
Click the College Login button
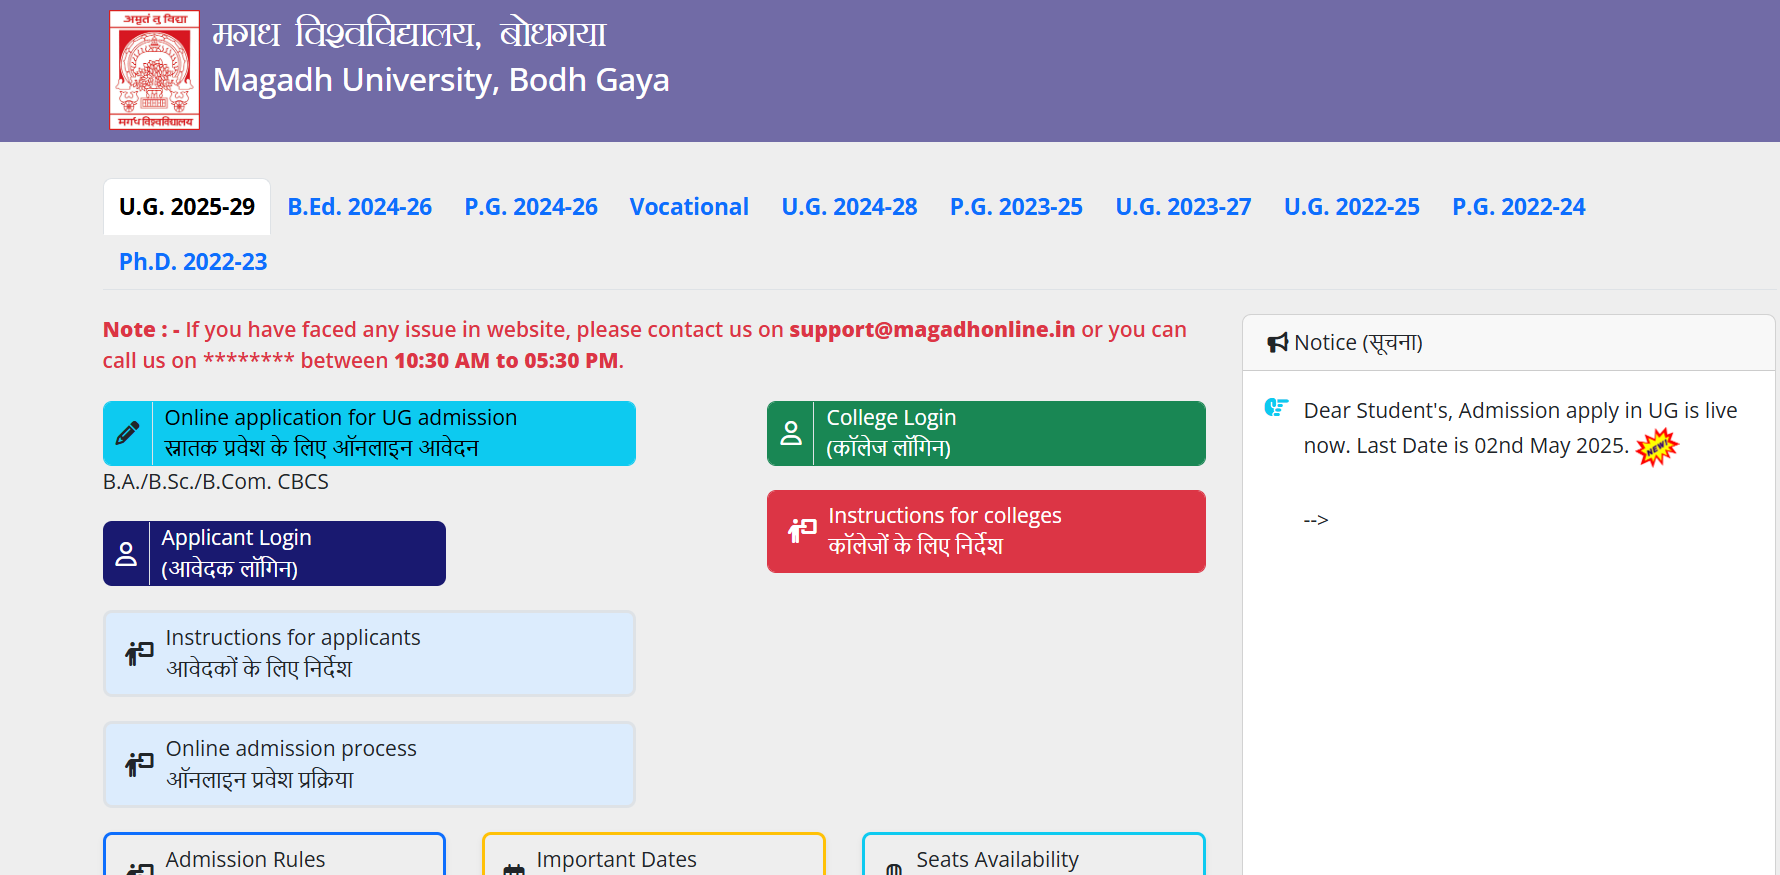pos(986,433)
